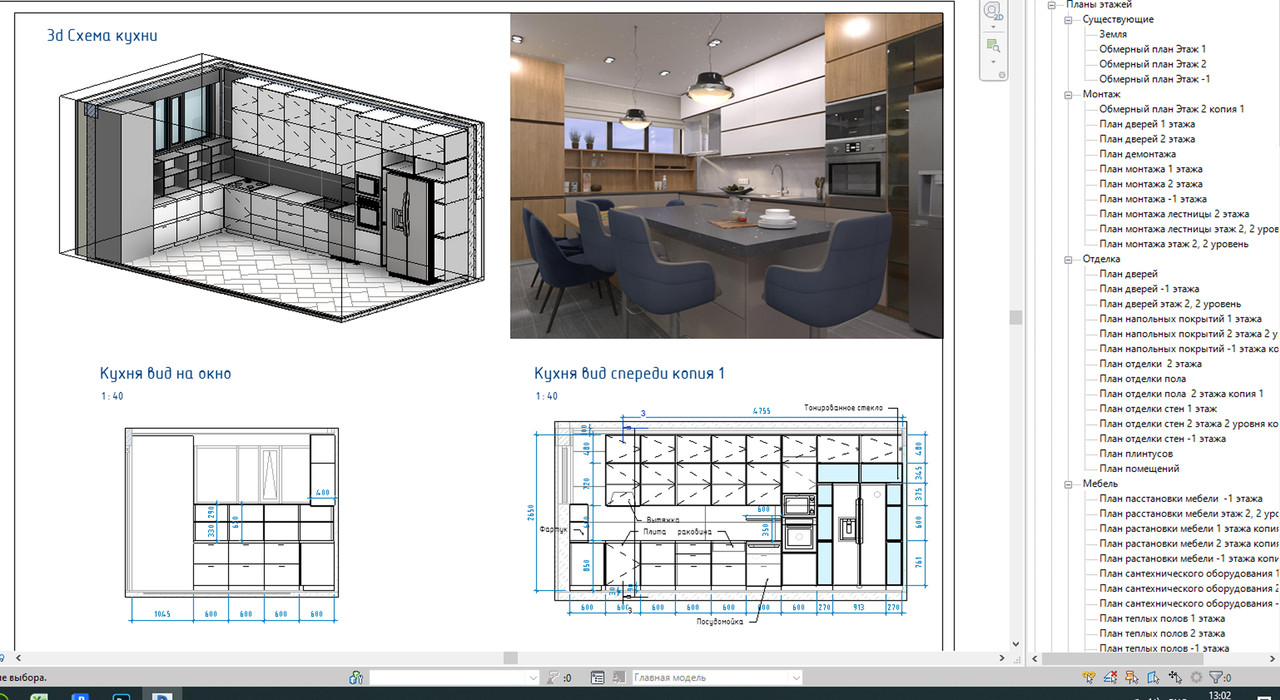
Task: Open the Design Options icon in status bar
Action: coord(598,677)
